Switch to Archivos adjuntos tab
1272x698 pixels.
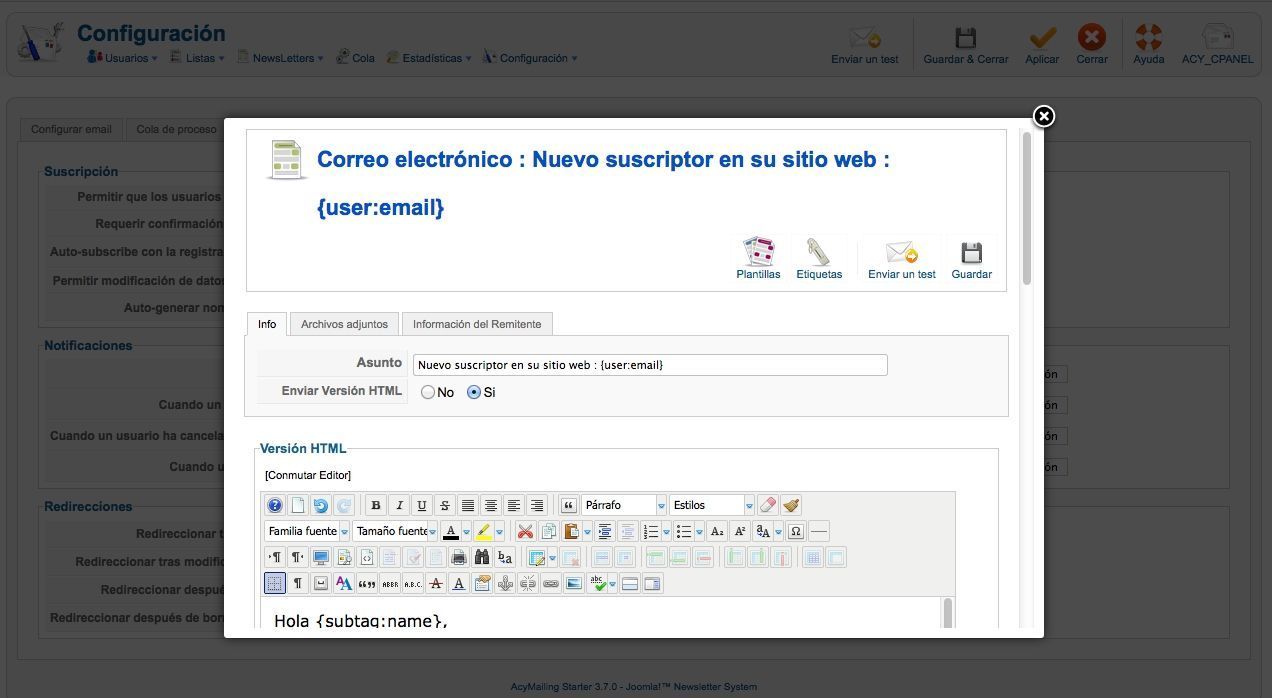click(344, 324)
